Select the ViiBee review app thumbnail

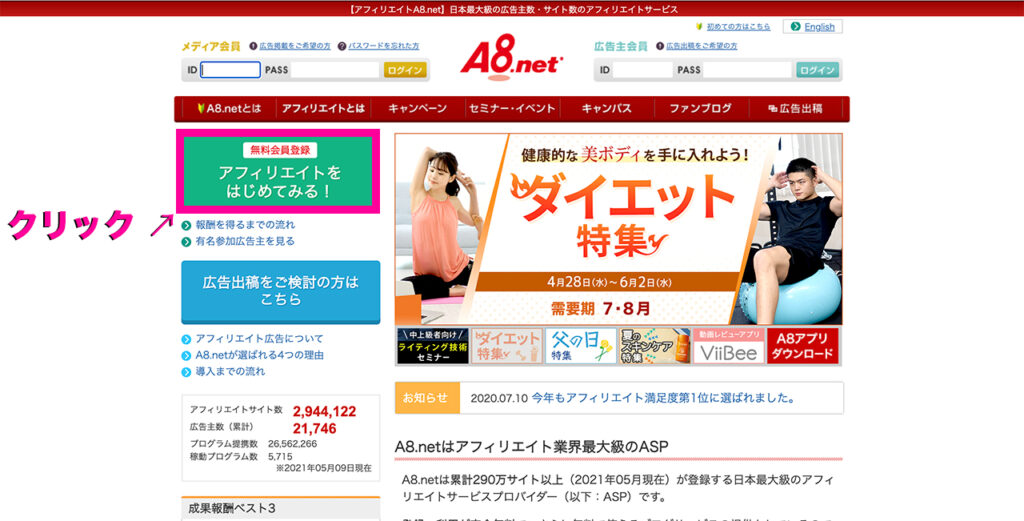(x=728, y=346)
